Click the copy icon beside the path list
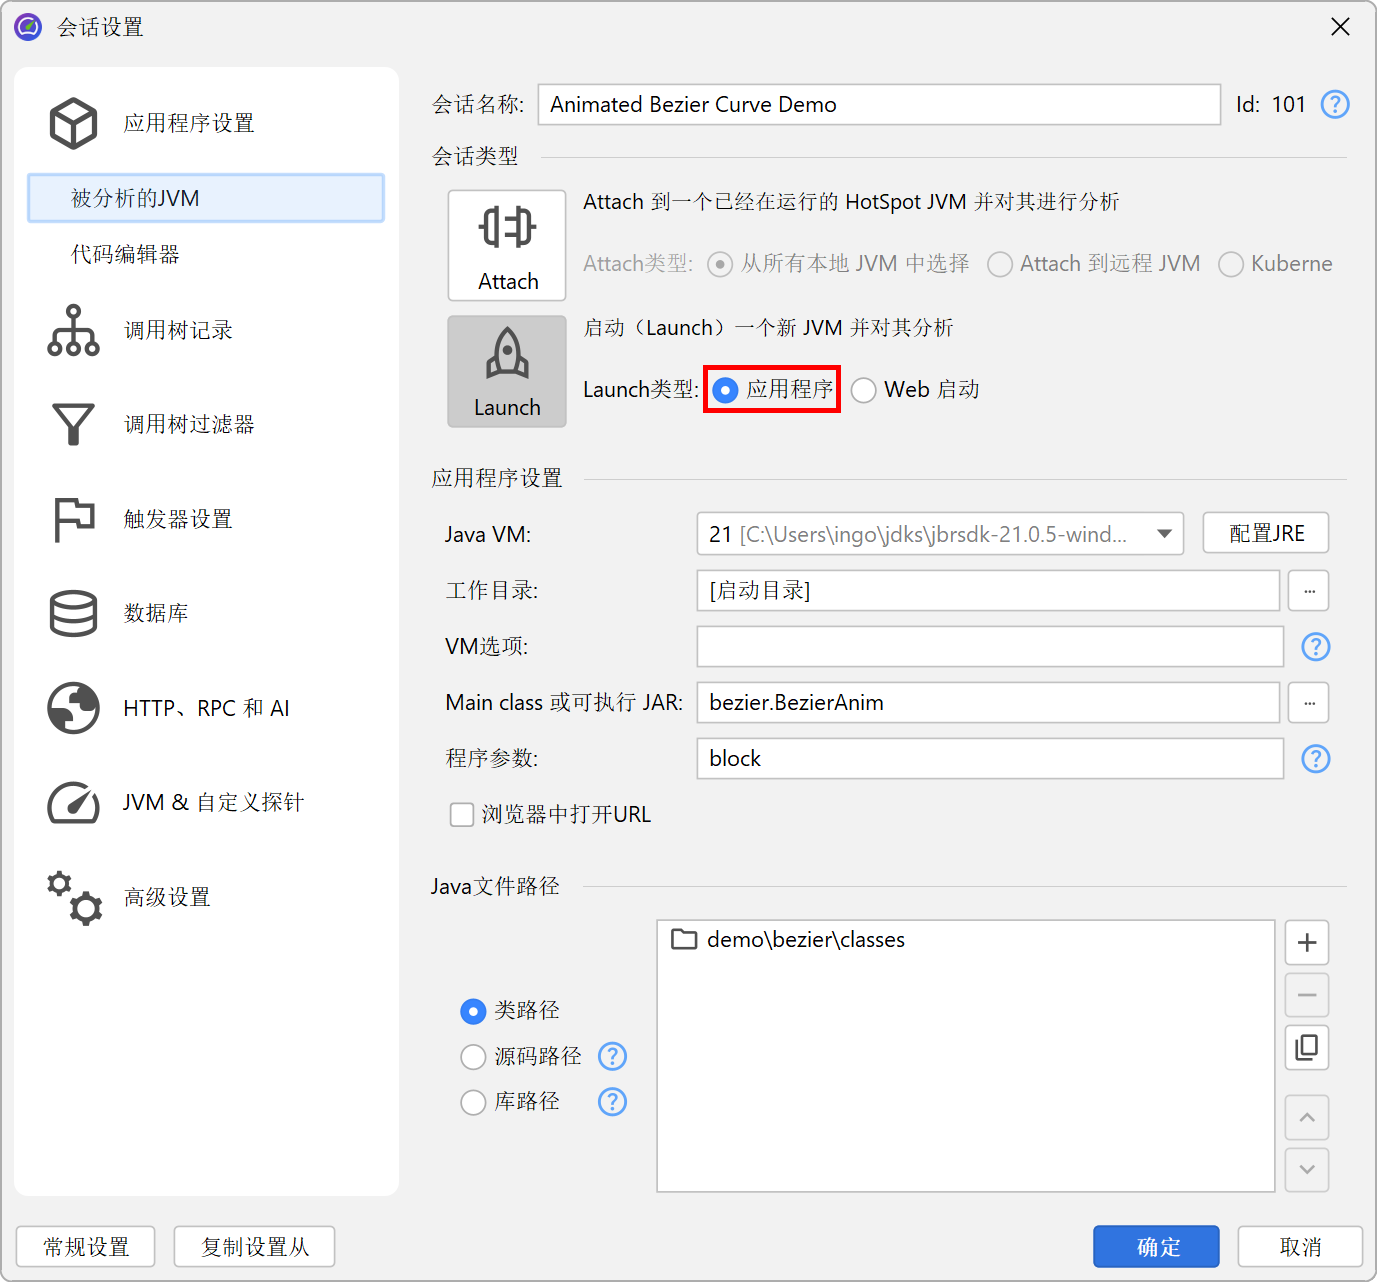This screenshot has height=1282, width=1377. 1306,1047
